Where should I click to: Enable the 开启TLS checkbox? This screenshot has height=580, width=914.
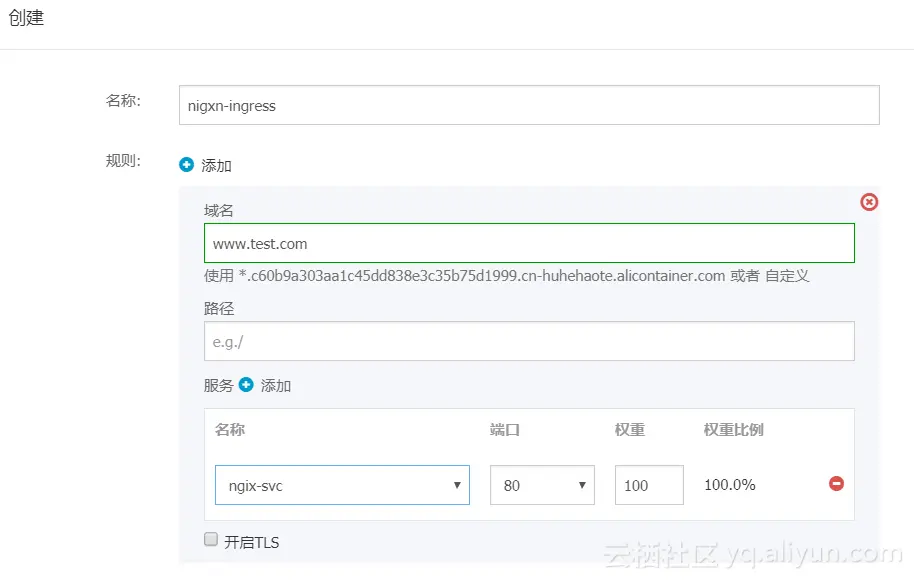pos(211,539)
